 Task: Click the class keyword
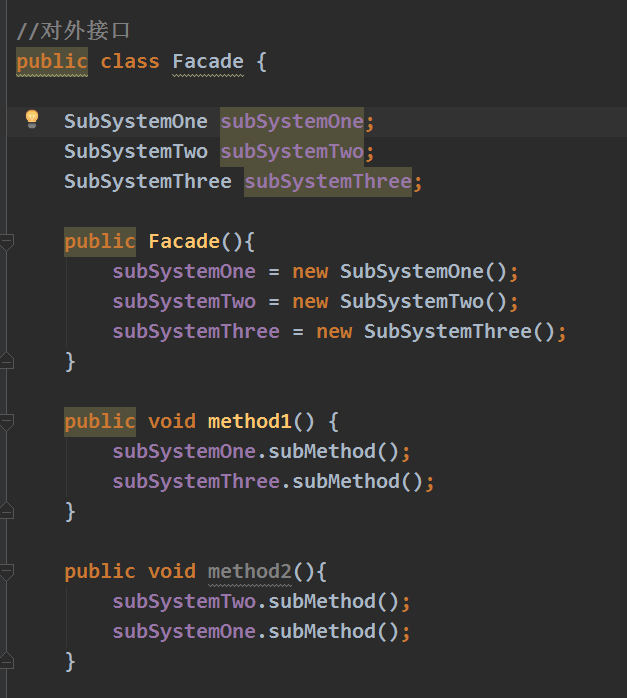pyautogui.click(x=130, y=61)
